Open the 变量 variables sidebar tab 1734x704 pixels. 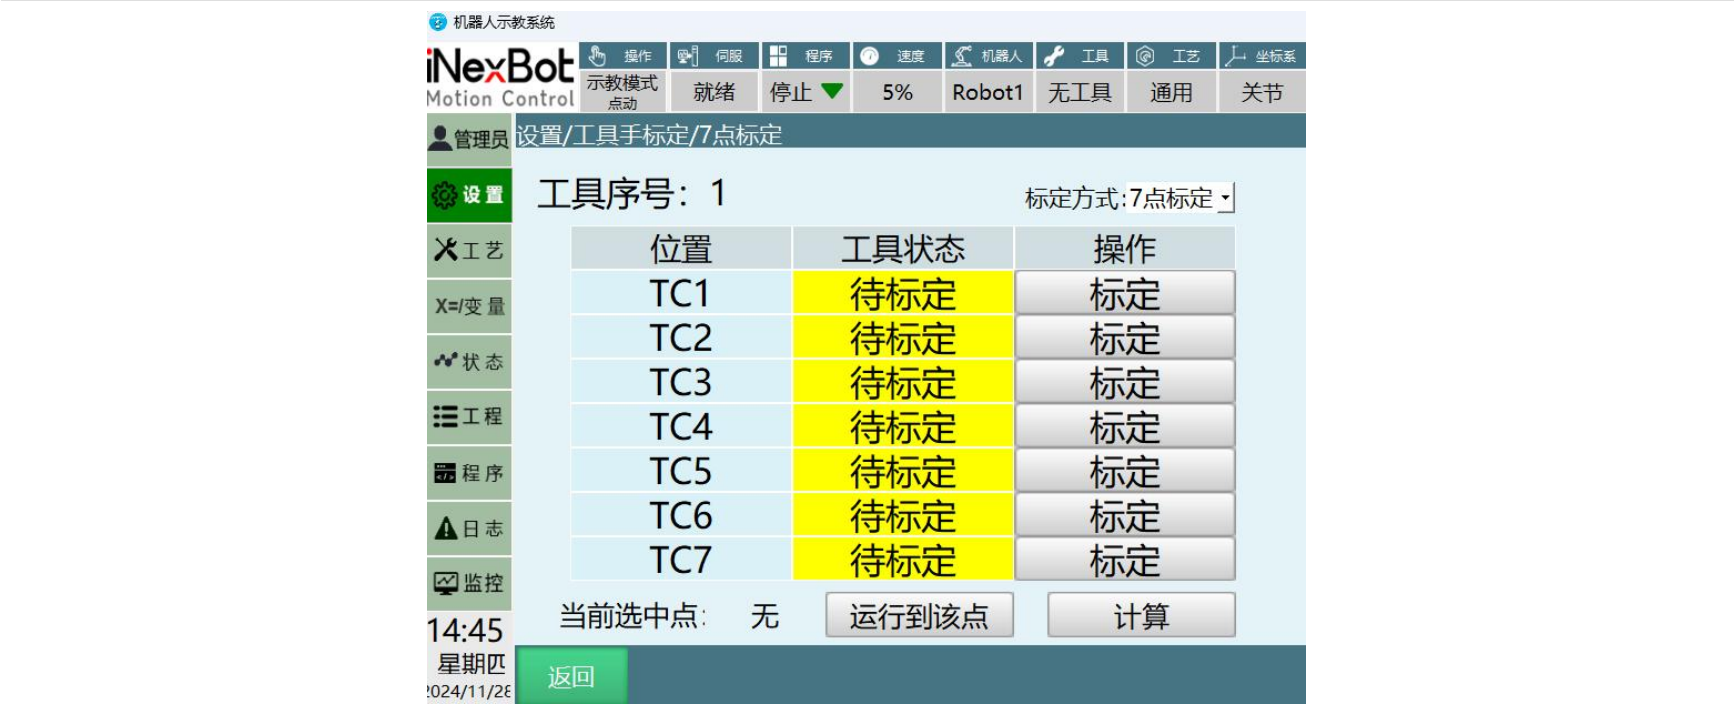point(469,306)
